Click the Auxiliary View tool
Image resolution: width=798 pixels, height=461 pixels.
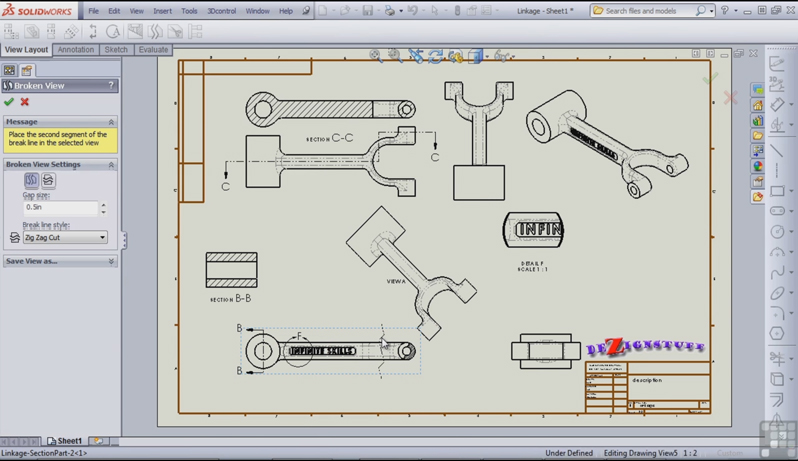pyautogui.click(x=72, y=32)
